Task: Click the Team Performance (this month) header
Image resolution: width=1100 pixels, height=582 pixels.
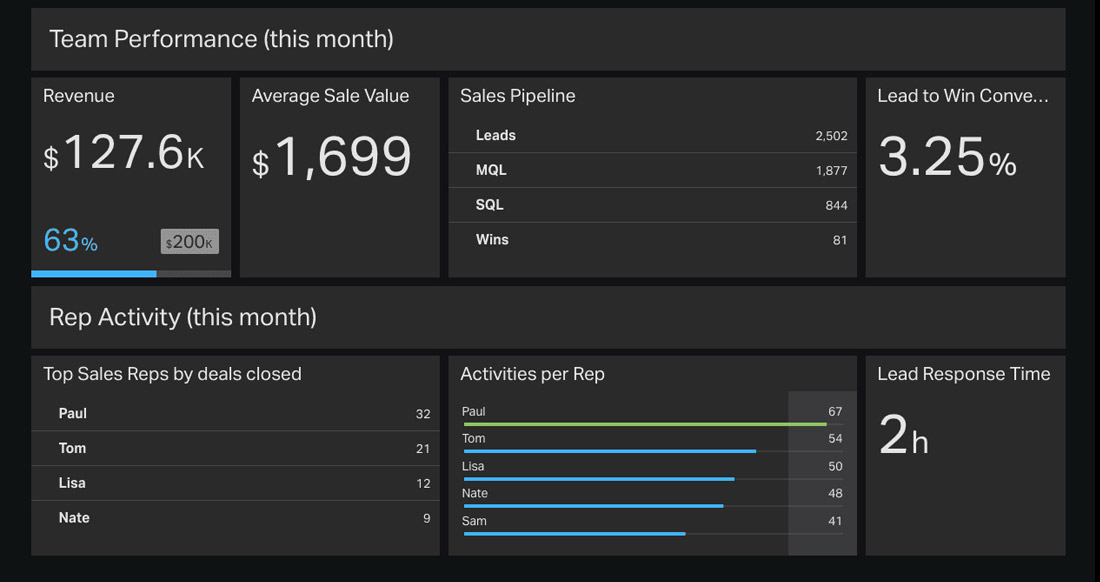Action: (221, 39)
